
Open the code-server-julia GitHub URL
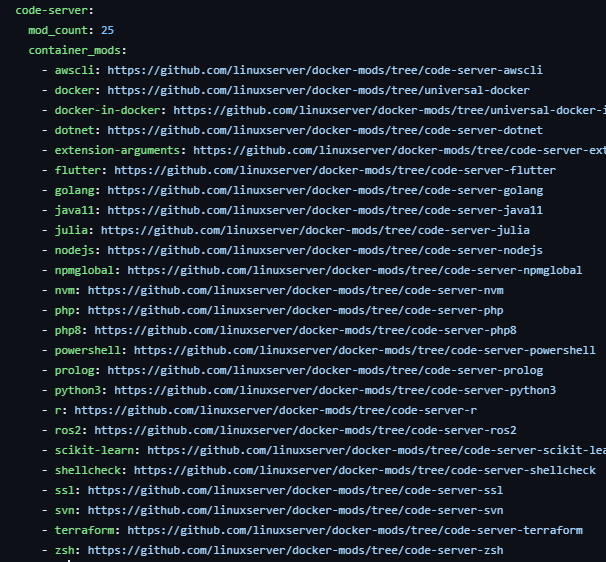[x=315, y=230]
